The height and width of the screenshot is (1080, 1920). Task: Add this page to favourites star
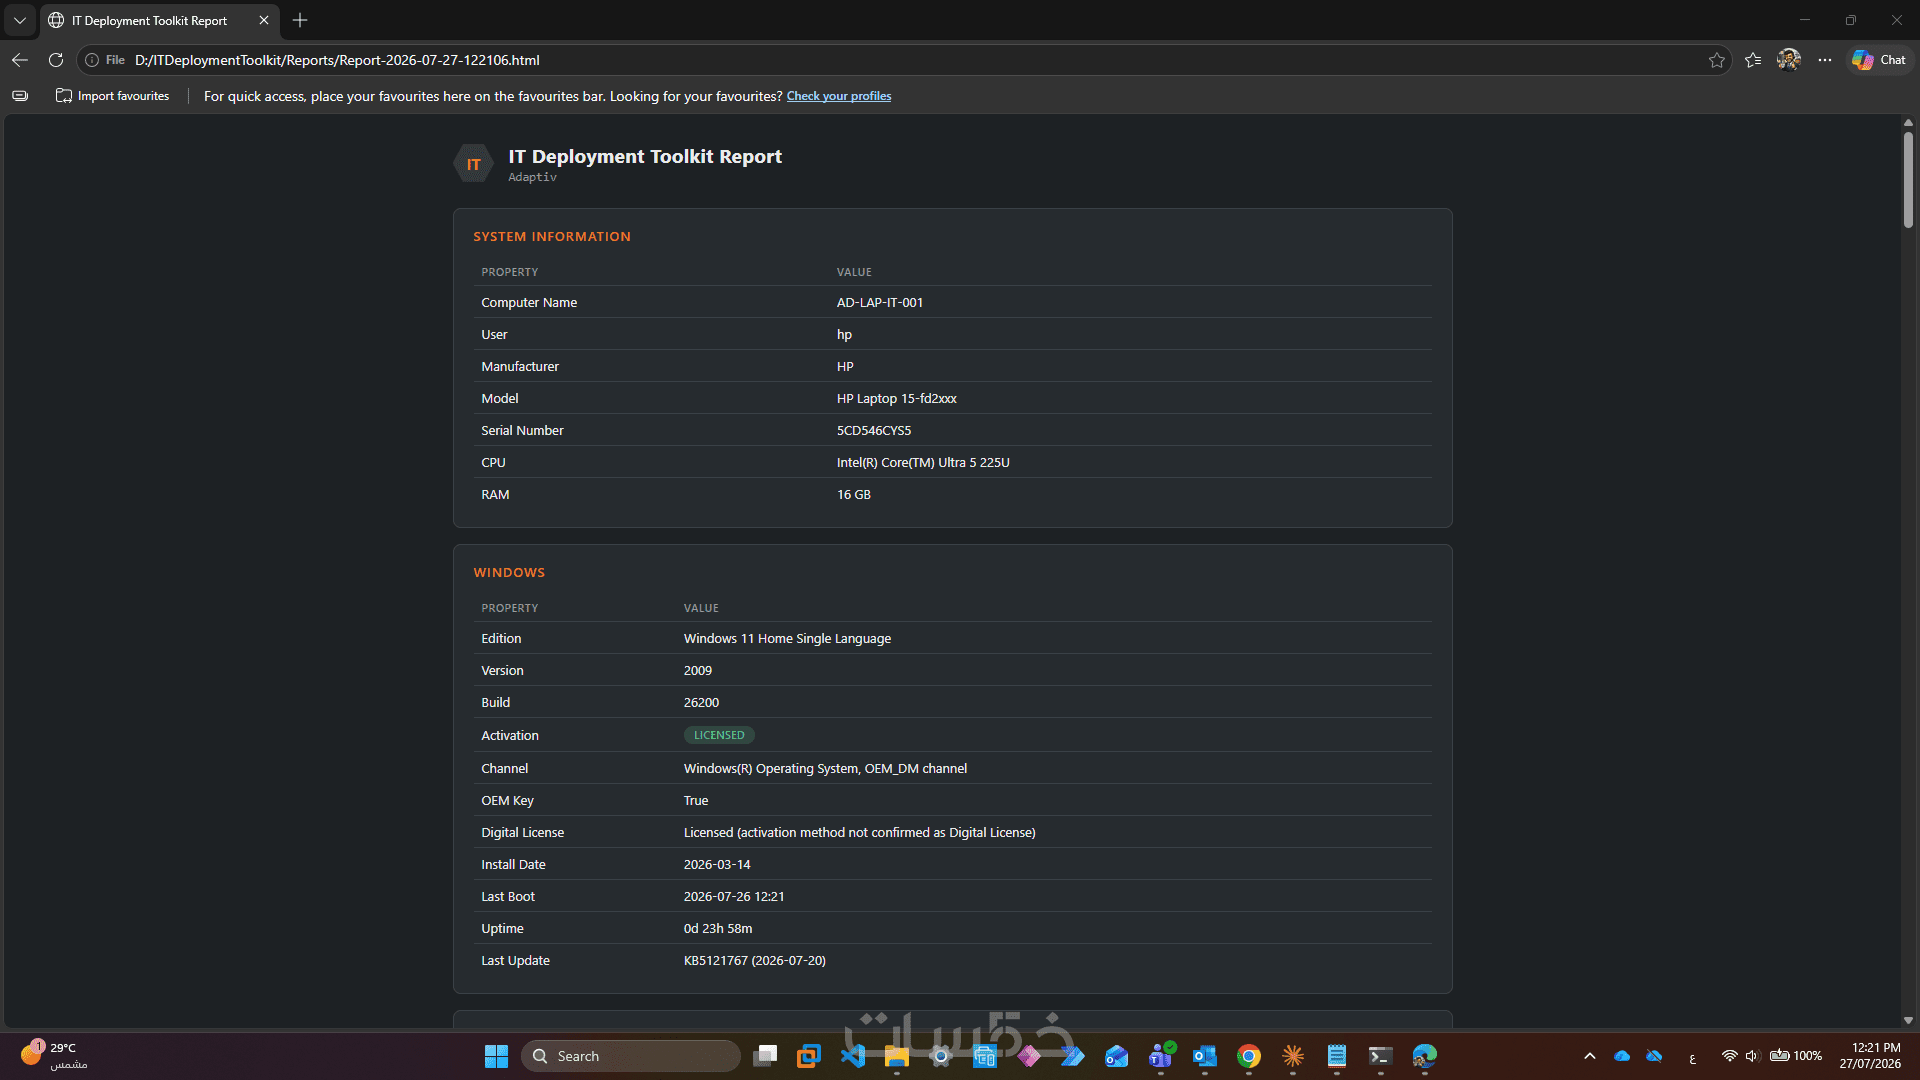click(1717, 60)
